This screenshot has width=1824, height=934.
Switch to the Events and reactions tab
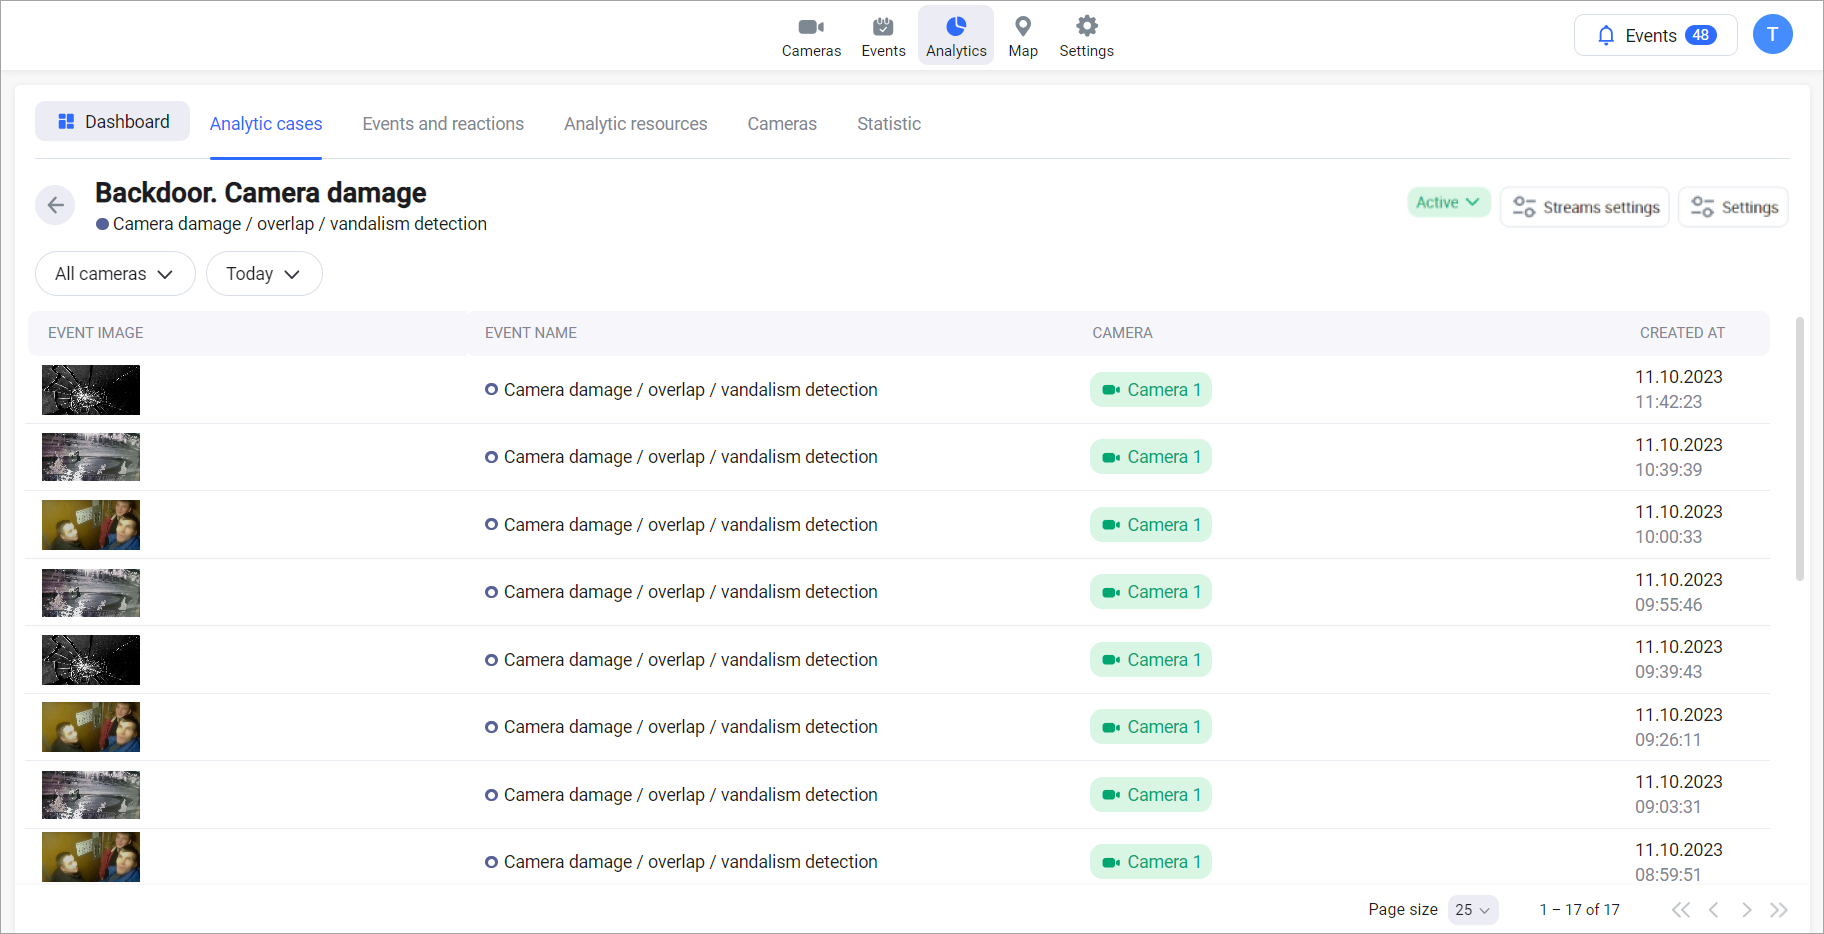click(443, 124)
